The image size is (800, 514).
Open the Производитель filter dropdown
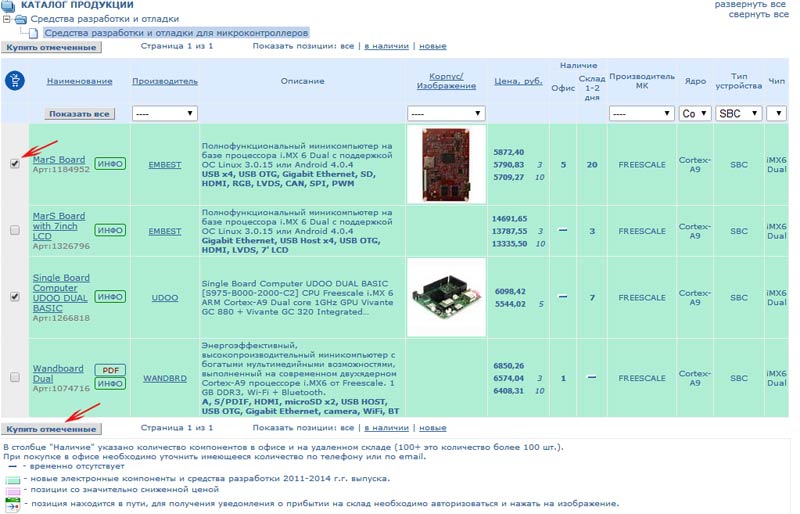[164, 114]
